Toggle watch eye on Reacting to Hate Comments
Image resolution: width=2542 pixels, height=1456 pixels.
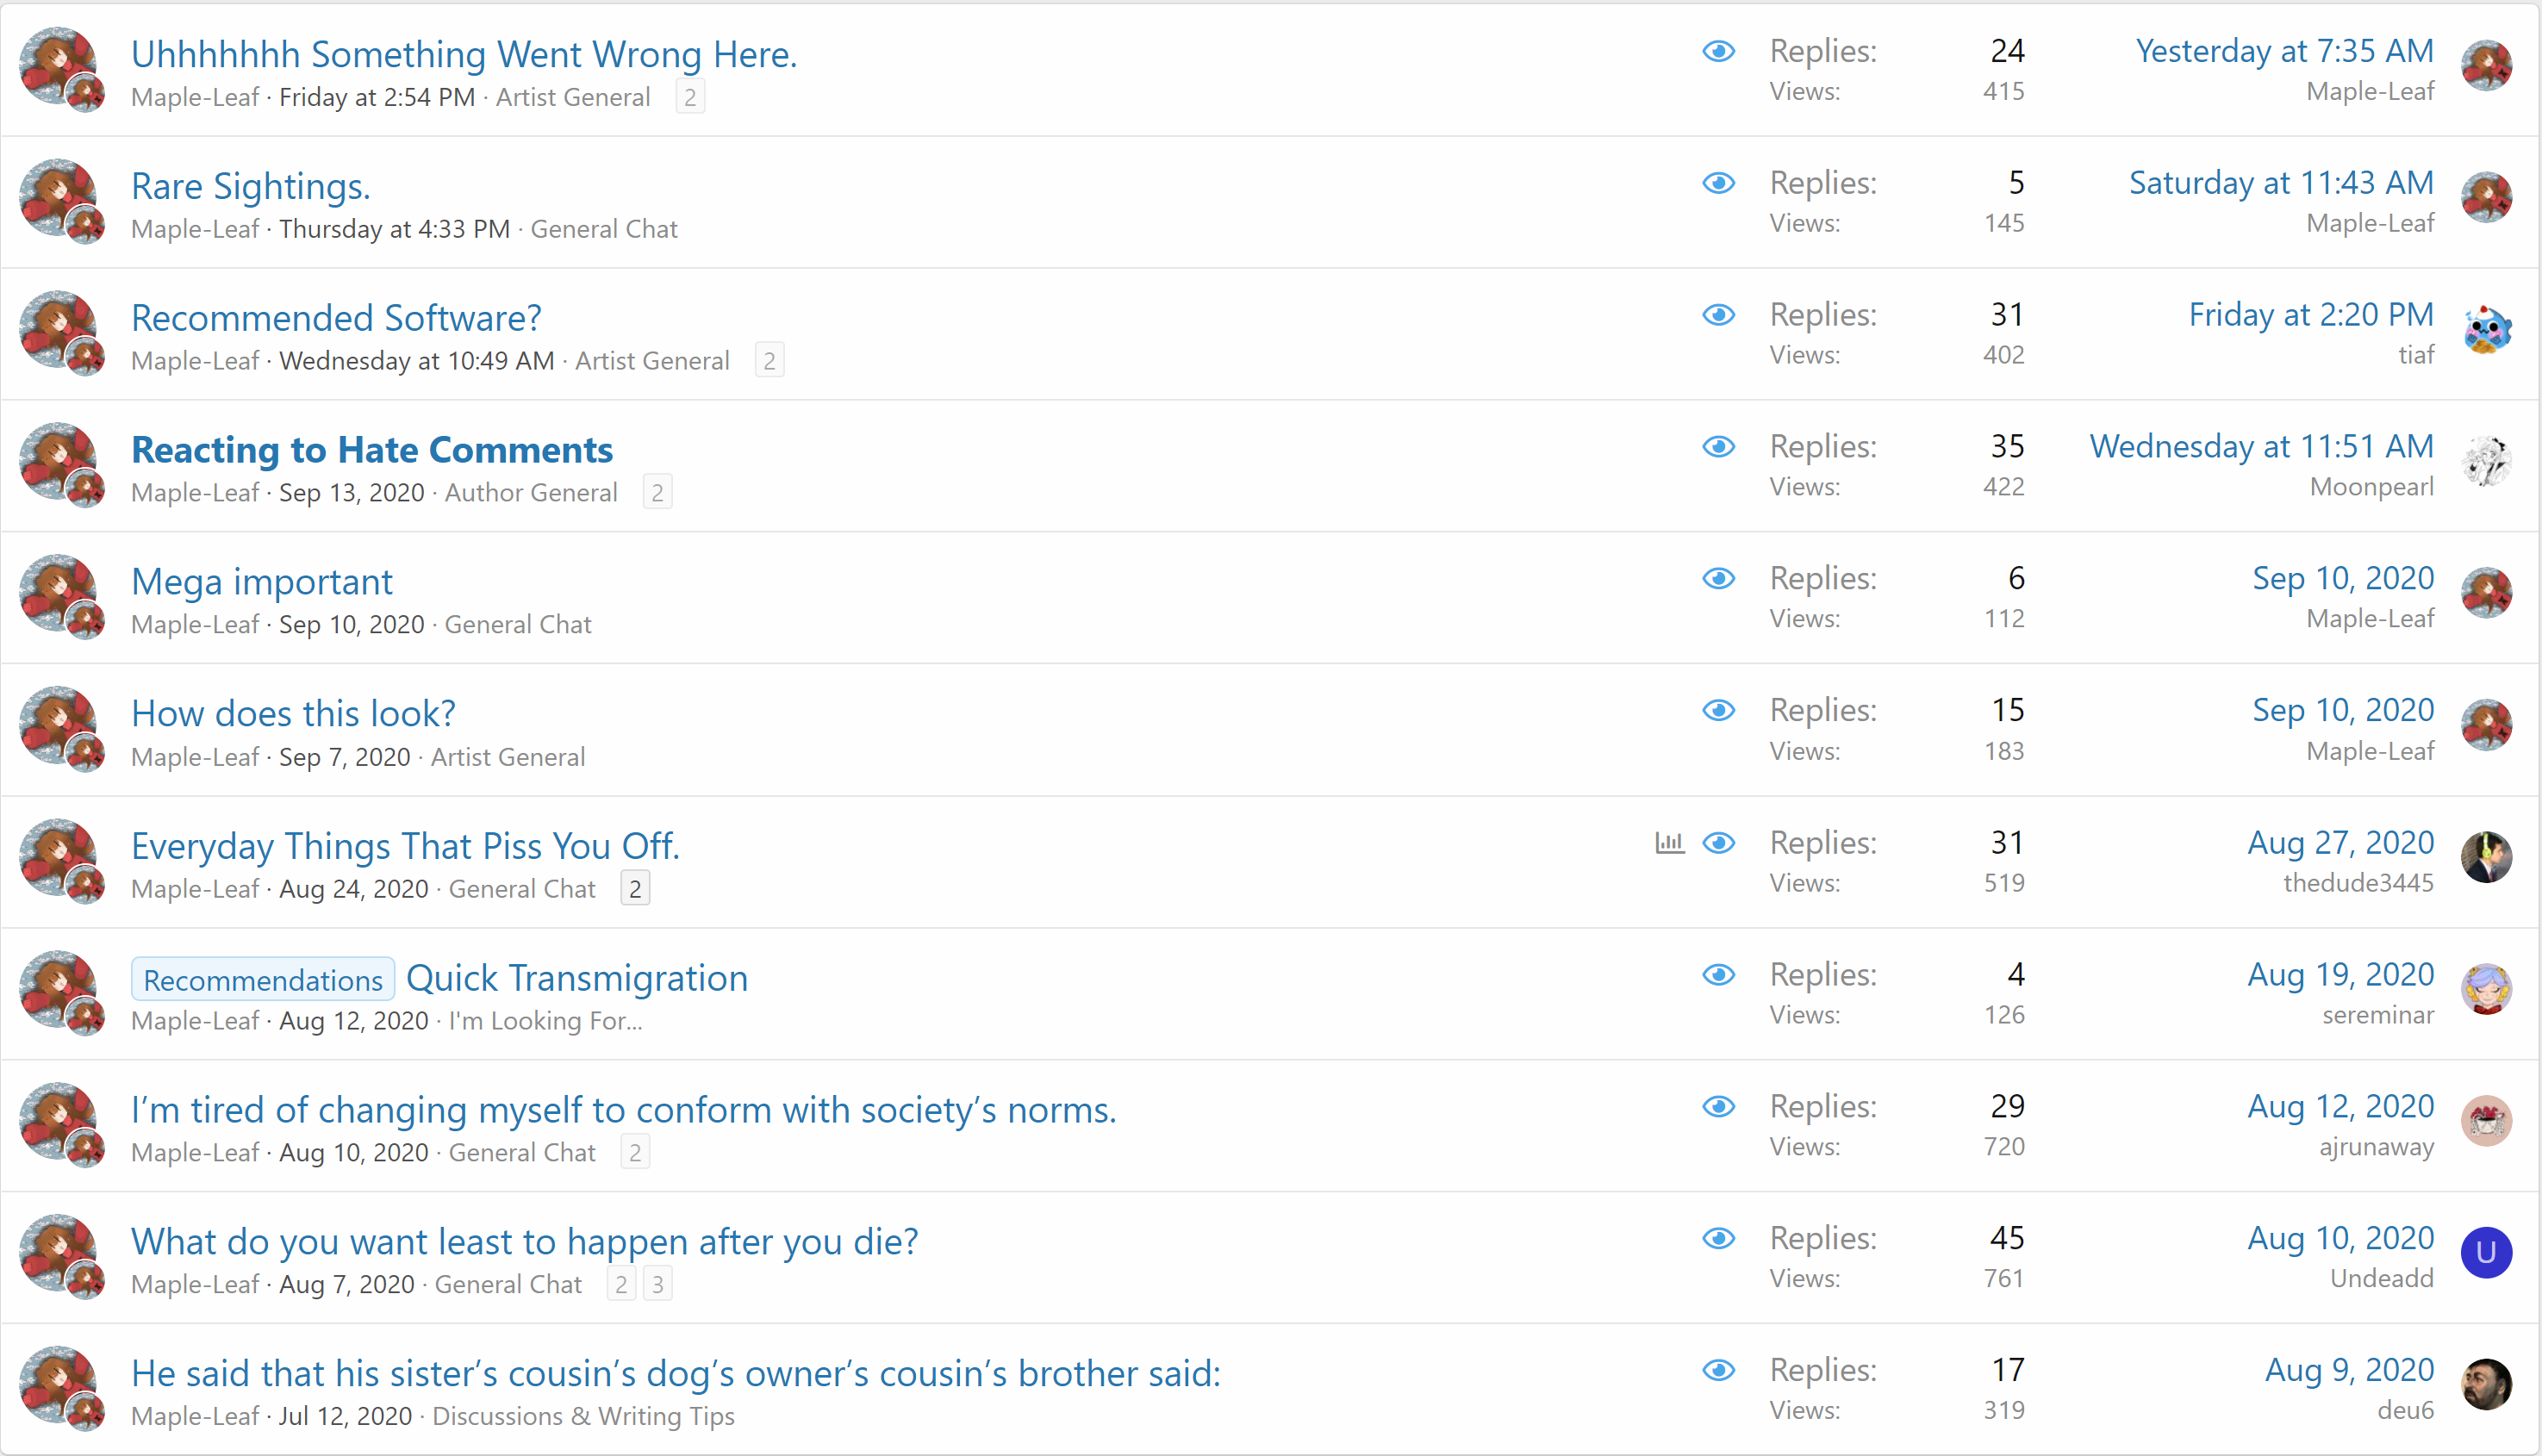1718,447
